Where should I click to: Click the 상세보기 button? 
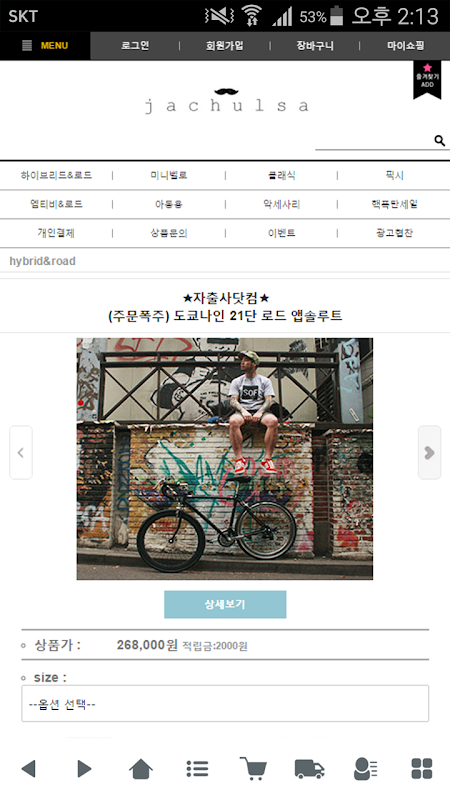(x=225, y=605)
